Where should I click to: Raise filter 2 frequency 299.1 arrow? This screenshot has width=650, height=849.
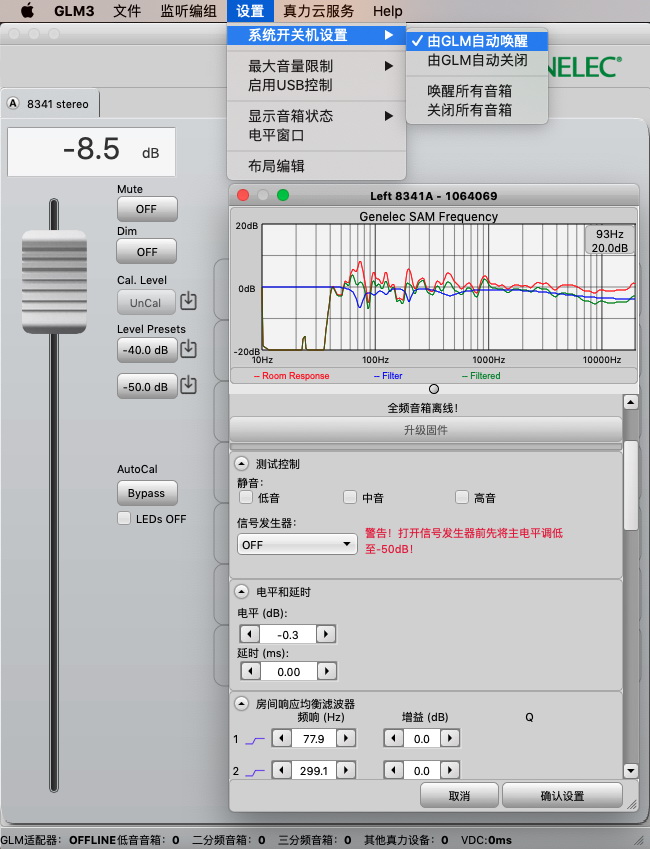coord(346,770)
